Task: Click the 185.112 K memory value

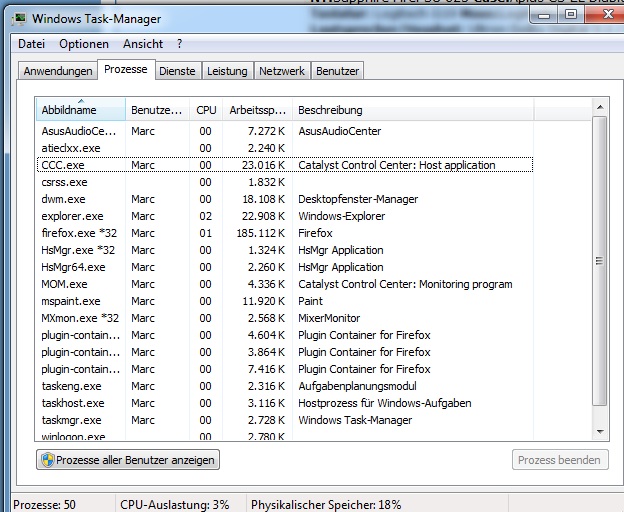Action: point(261,233)
